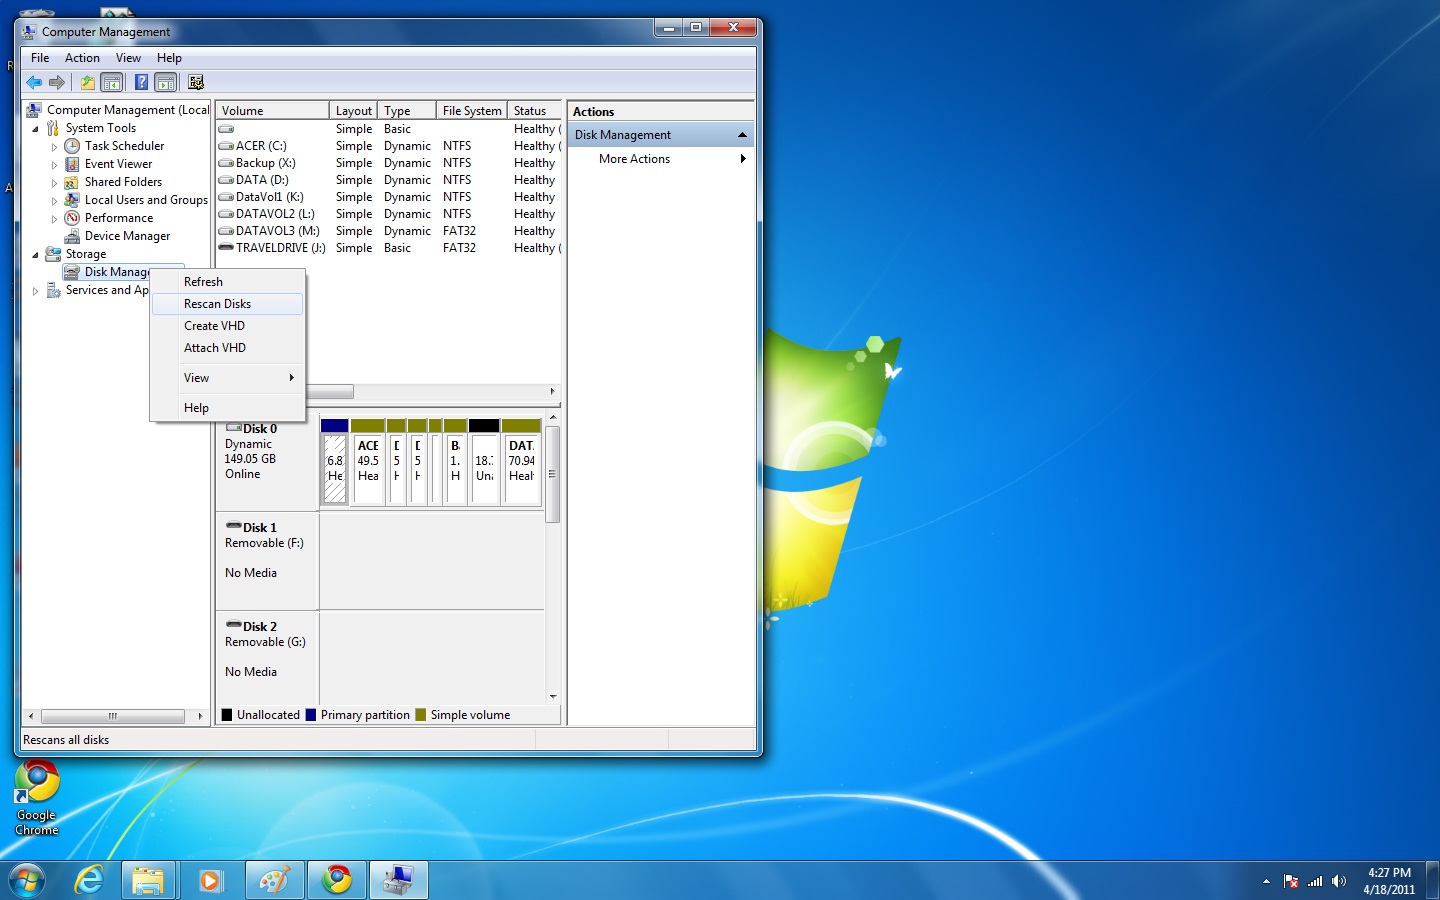Click the Windows Start orb
1440x900 pixels.
pyautogui.click(x=27, y=880)
